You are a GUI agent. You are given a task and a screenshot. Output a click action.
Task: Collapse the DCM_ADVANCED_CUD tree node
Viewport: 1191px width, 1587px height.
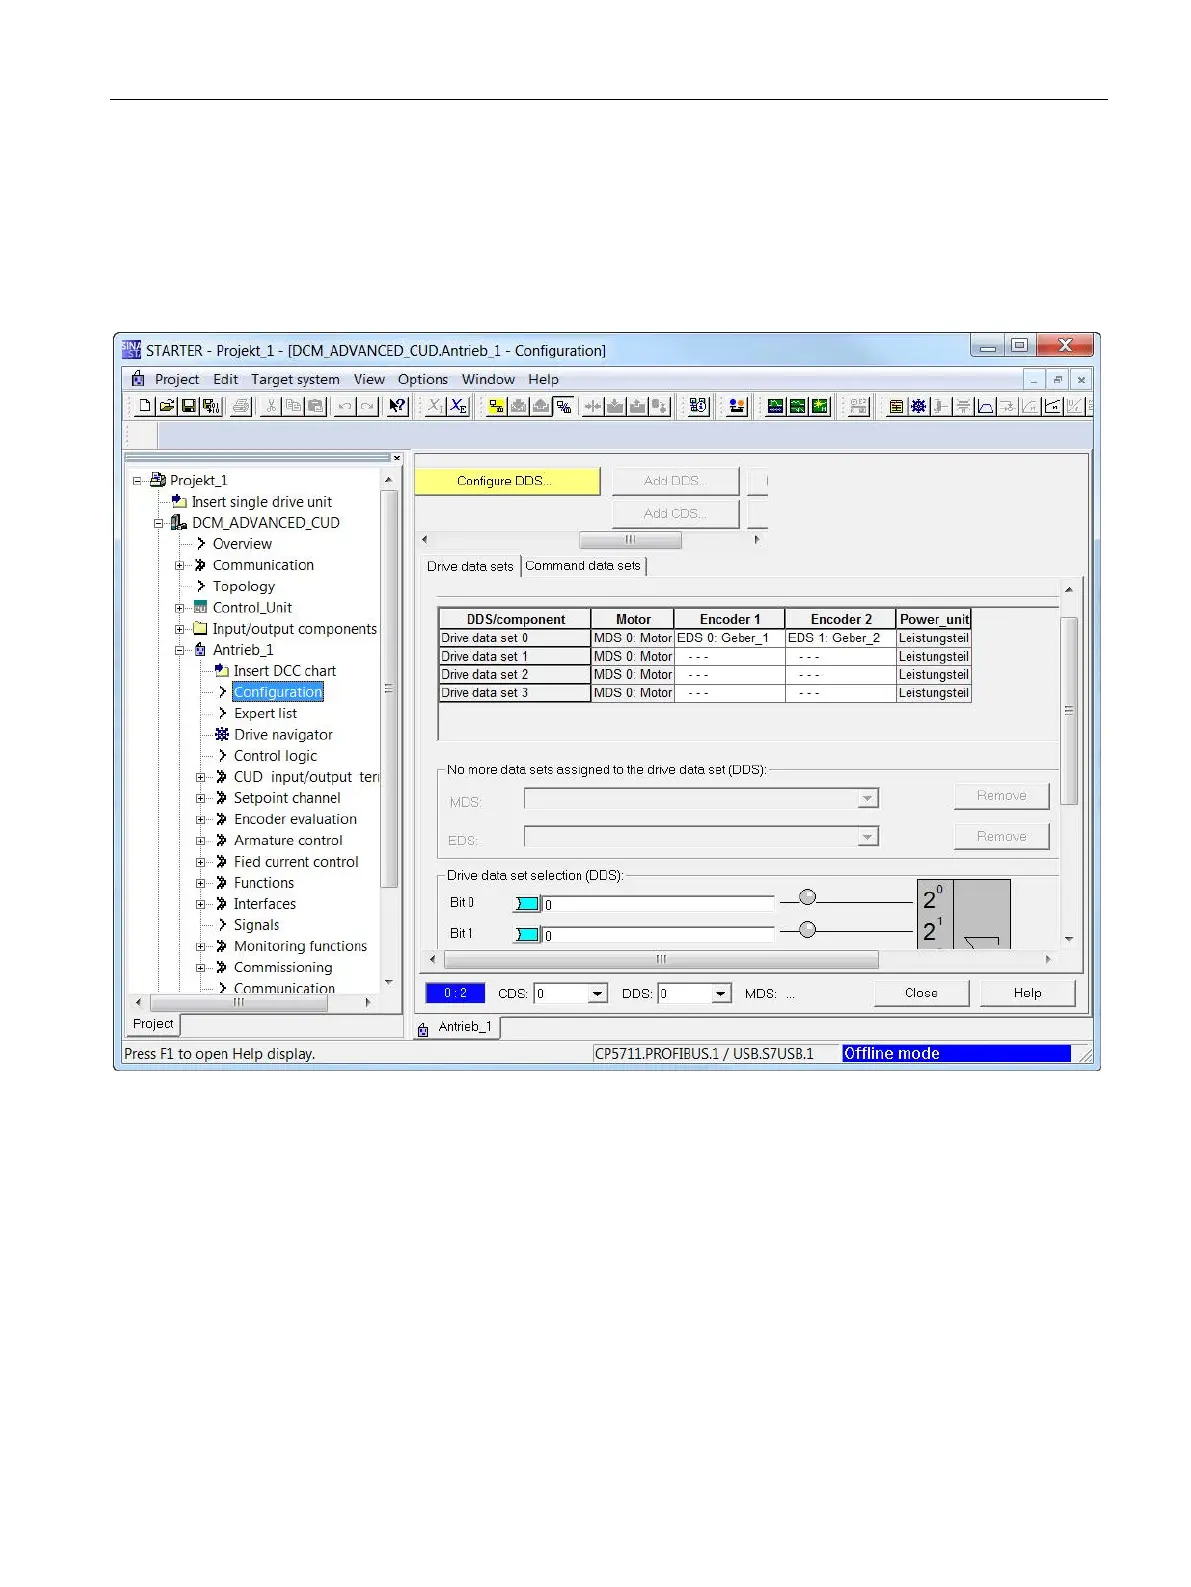pos(158,523)
